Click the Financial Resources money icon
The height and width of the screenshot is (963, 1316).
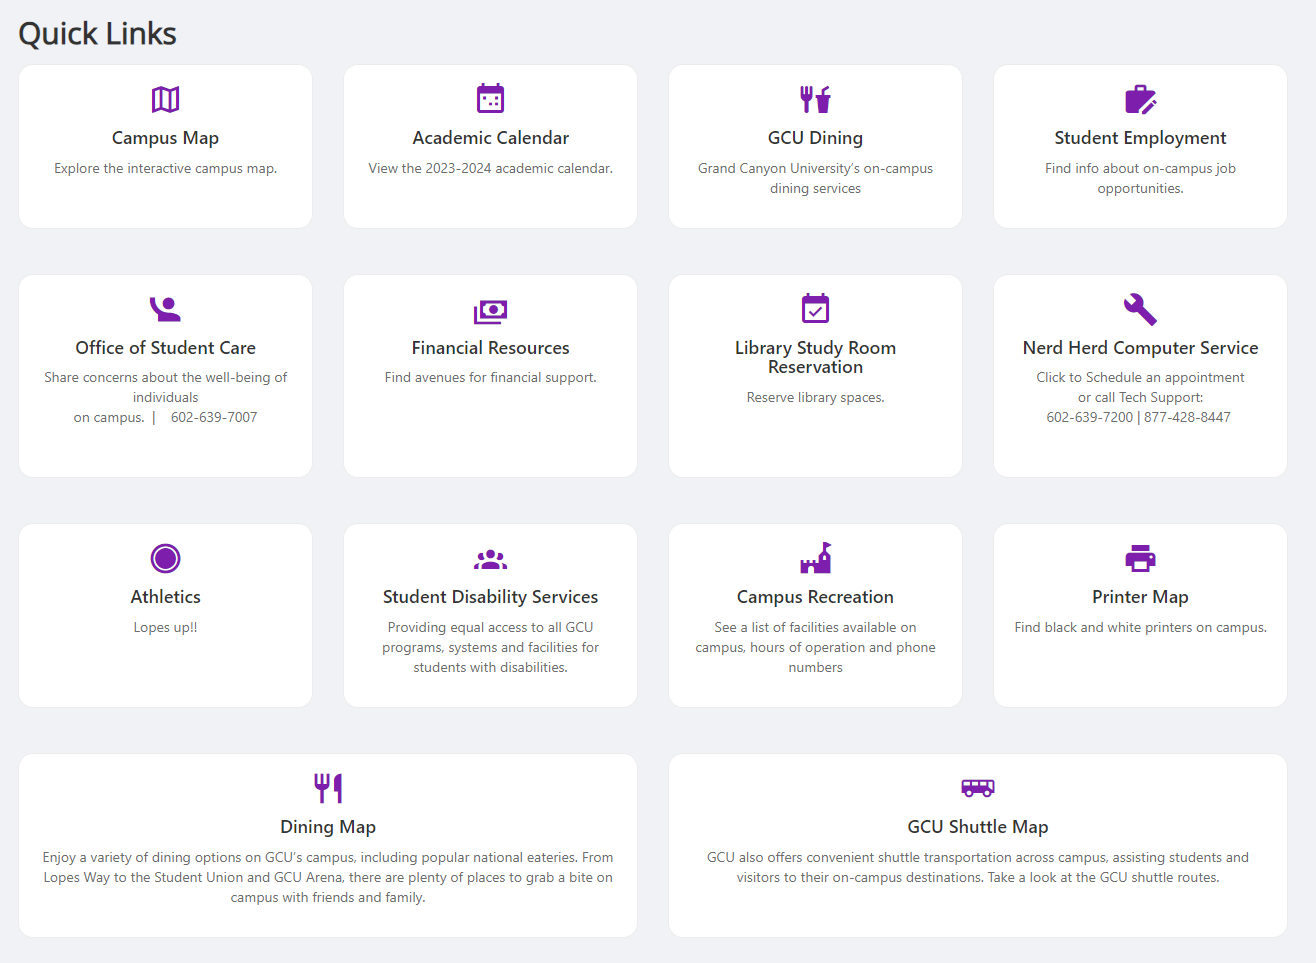(x=490, y=312)
